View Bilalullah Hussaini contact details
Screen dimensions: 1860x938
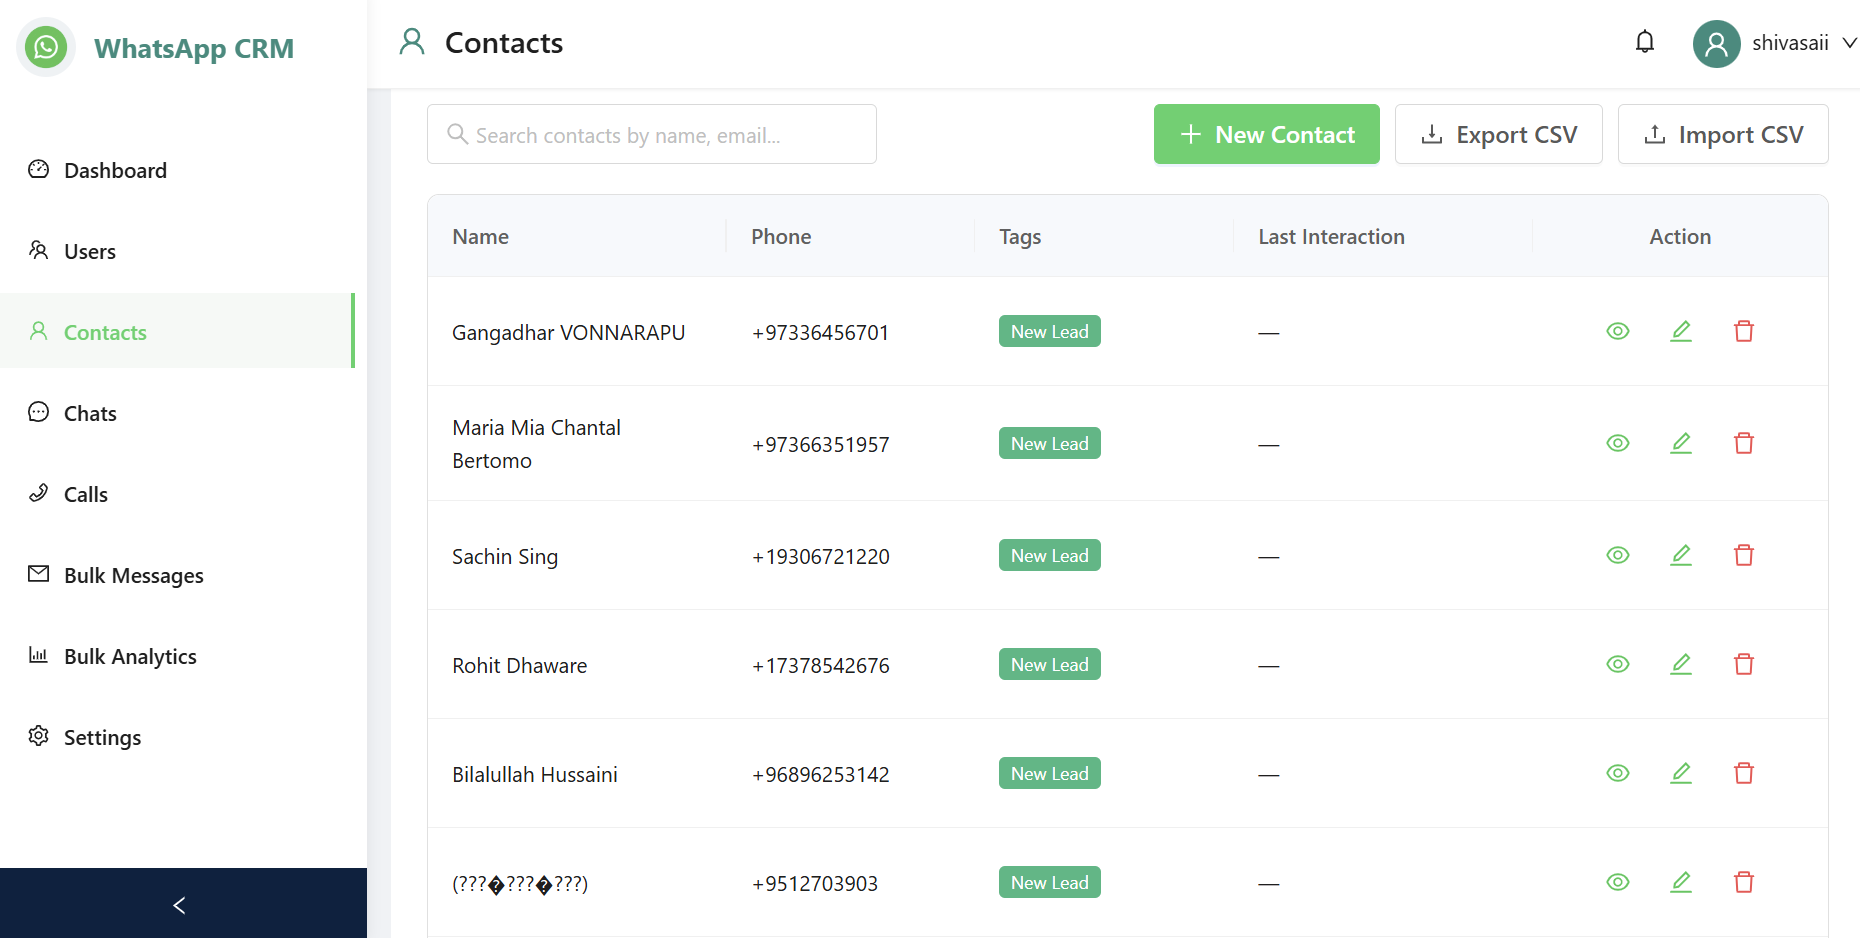[1618, 773]
